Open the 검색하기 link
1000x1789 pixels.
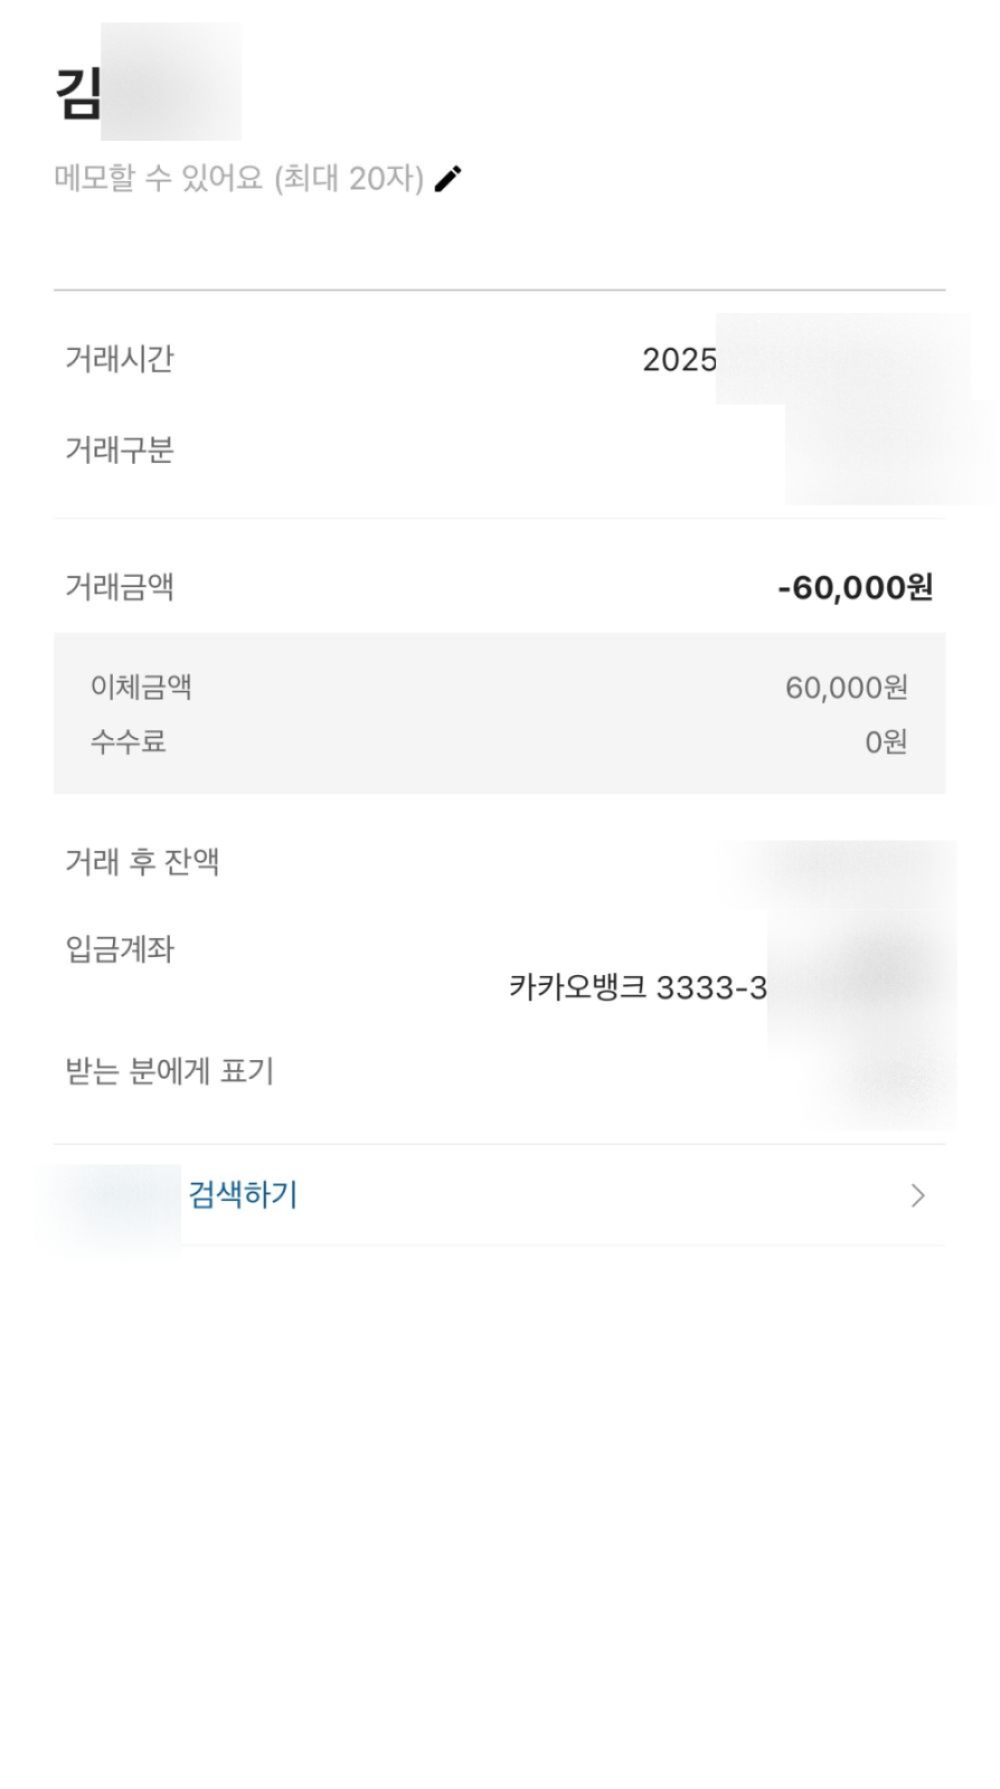click(243, 1195)
